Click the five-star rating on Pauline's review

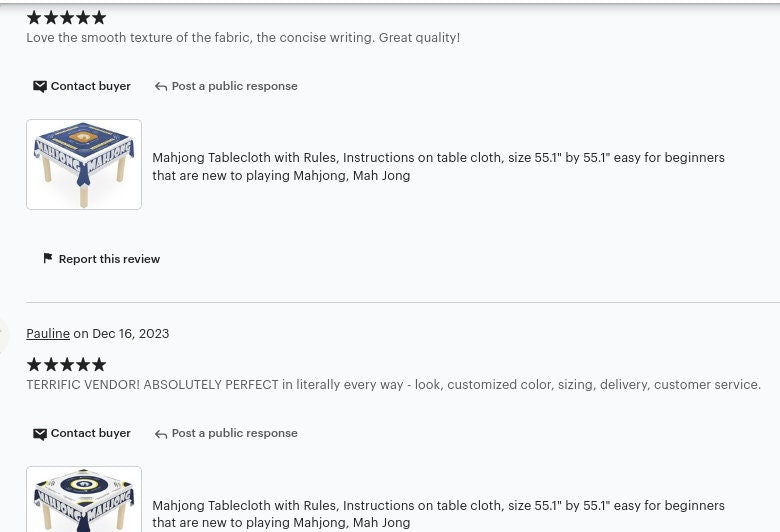coord(66,364)
